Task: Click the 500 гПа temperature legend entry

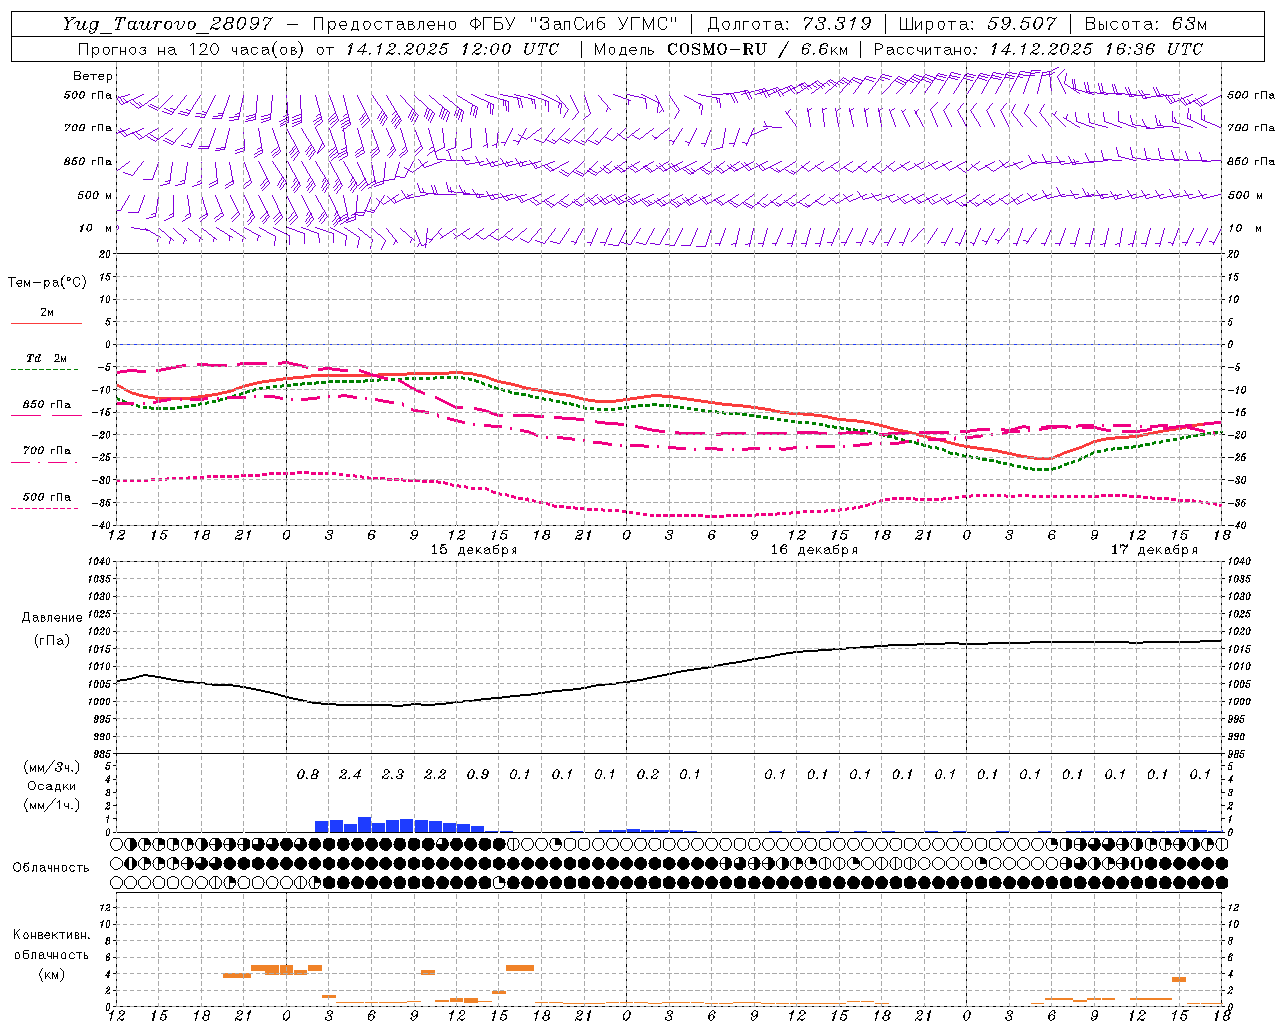Action: pyautogui.click(x=47, y=497)
